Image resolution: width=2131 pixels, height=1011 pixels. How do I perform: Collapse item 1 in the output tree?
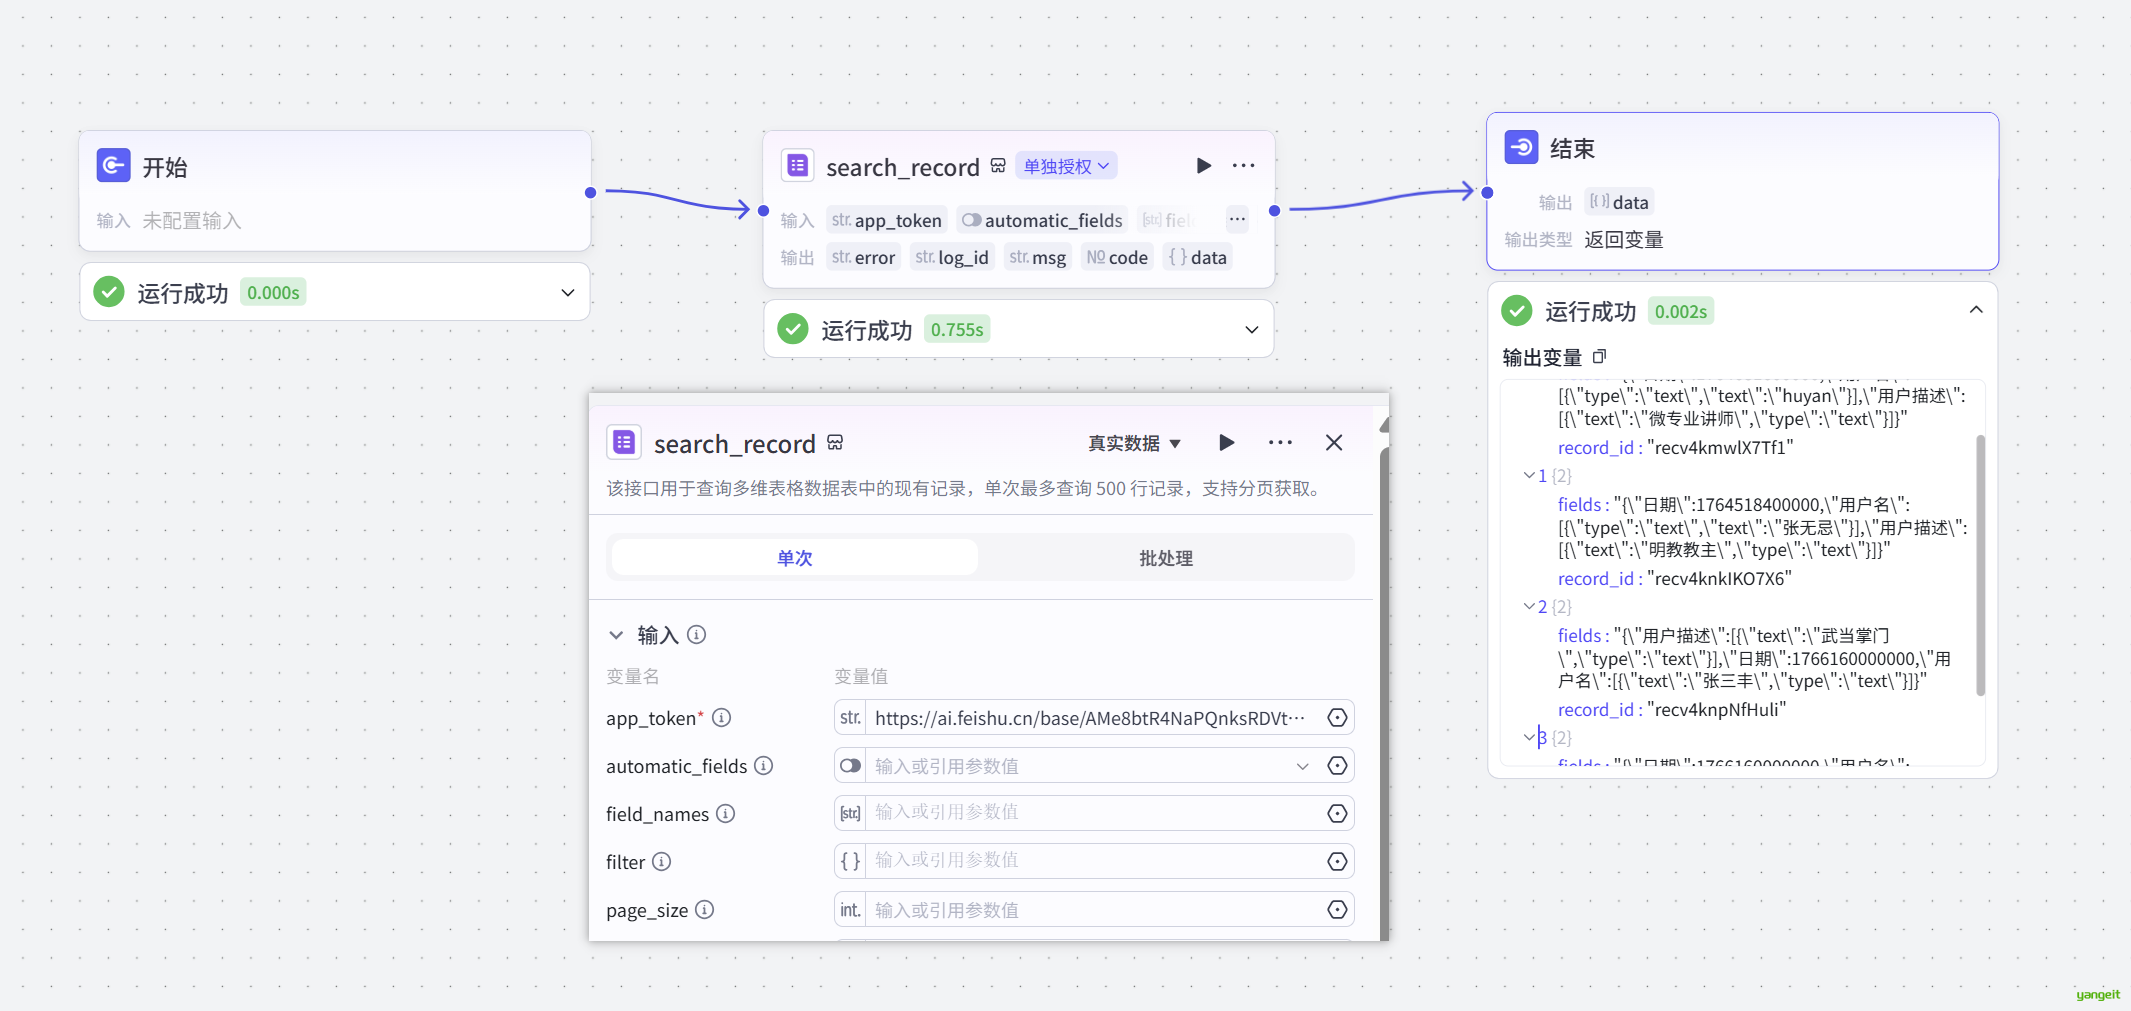point(1529,476)
